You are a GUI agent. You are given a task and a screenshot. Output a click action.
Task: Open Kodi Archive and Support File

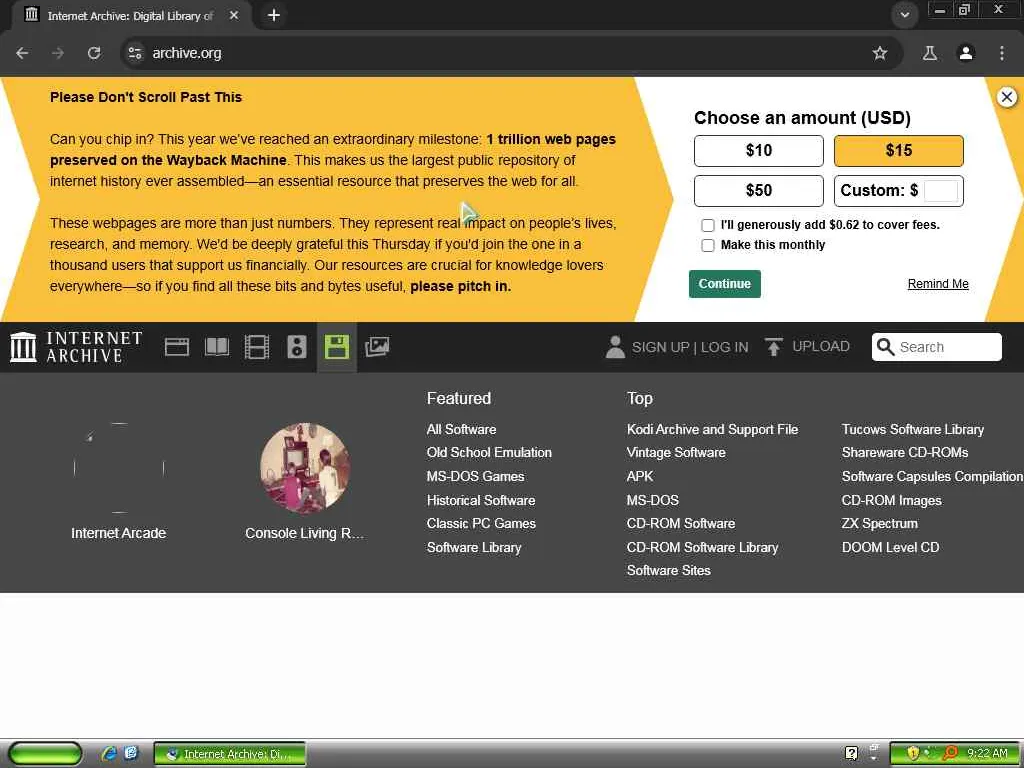712,429
